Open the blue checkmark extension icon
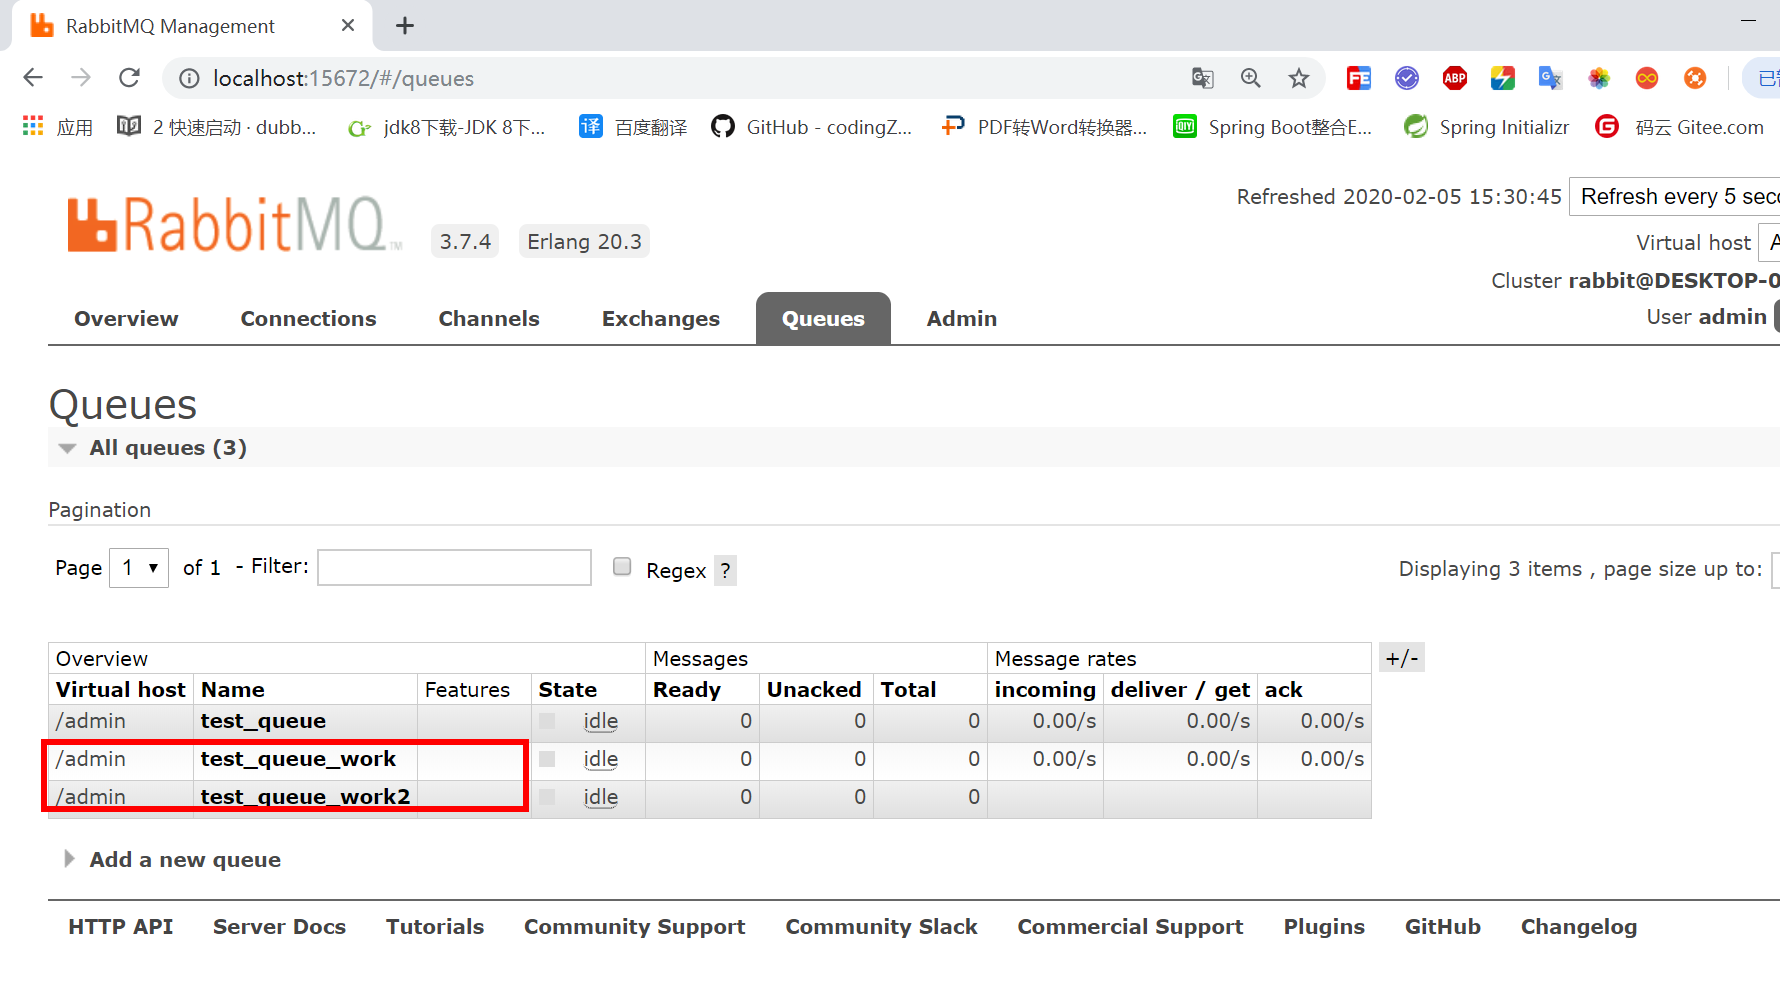 pyautogui.click(x=1407, y=78)
